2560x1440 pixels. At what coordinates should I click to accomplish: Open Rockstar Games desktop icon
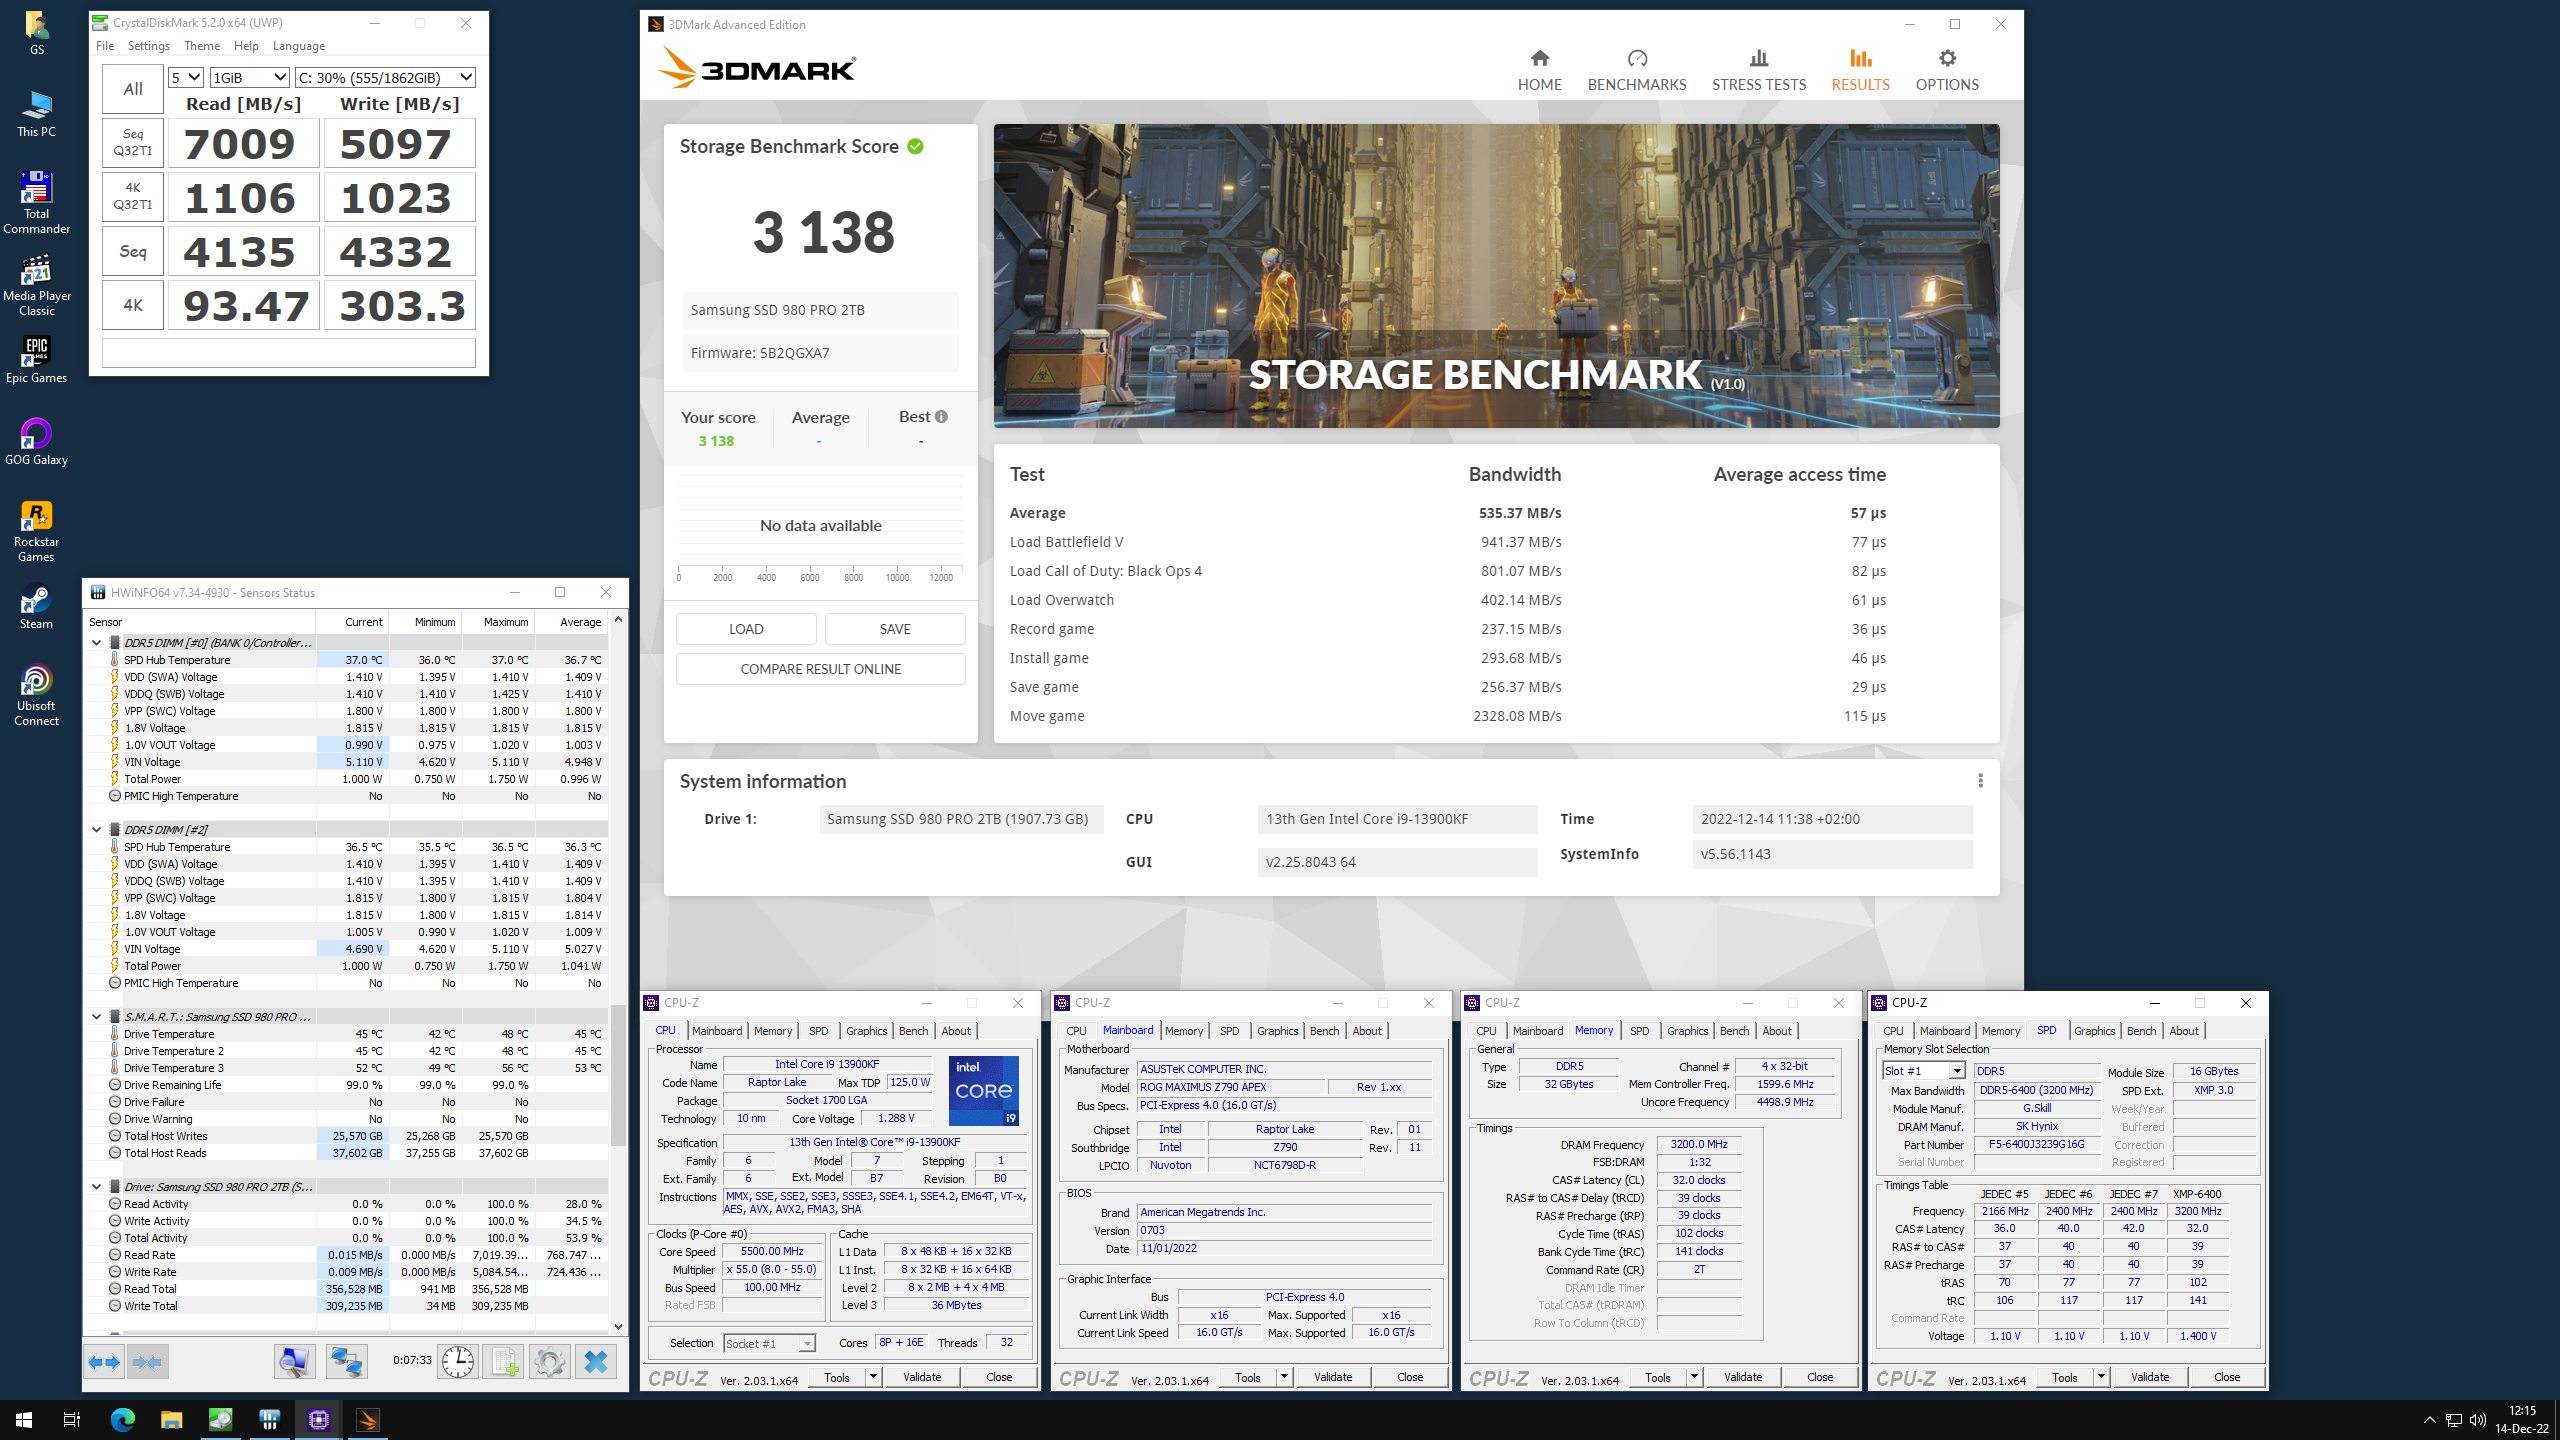36,532
